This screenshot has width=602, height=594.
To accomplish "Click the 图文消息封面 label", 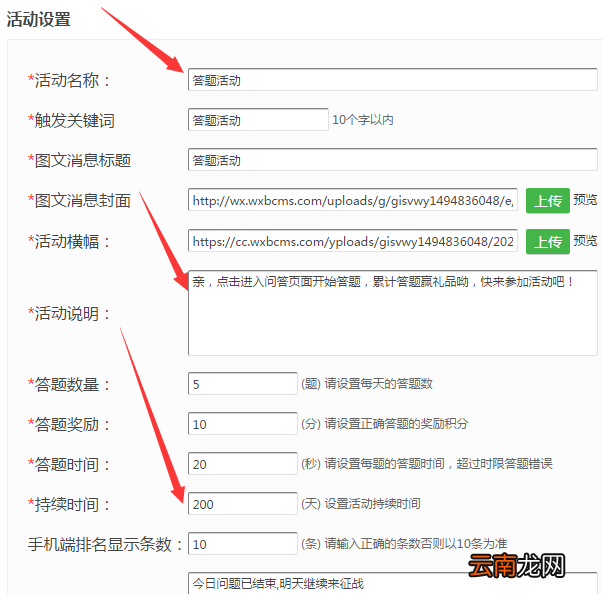I will 79,200.
